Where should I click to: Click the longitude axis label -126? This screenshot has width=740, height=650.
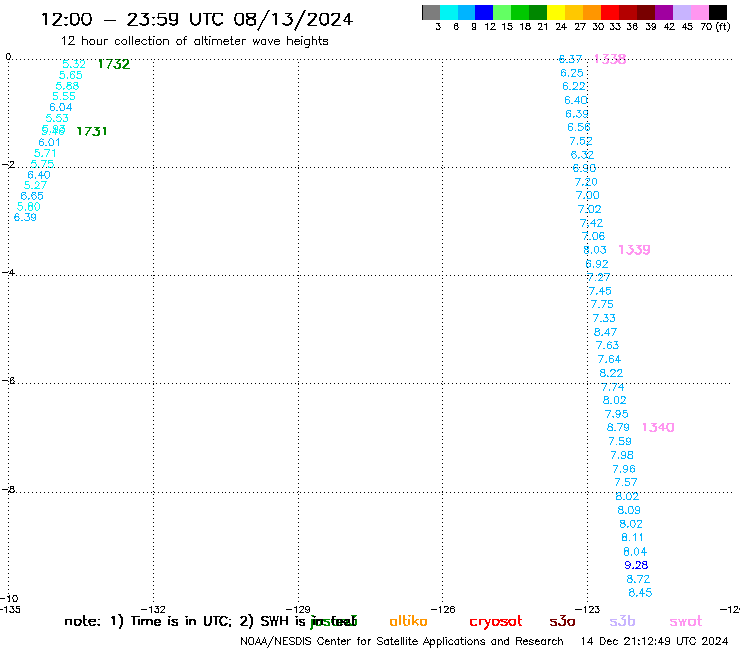(443, 609)
